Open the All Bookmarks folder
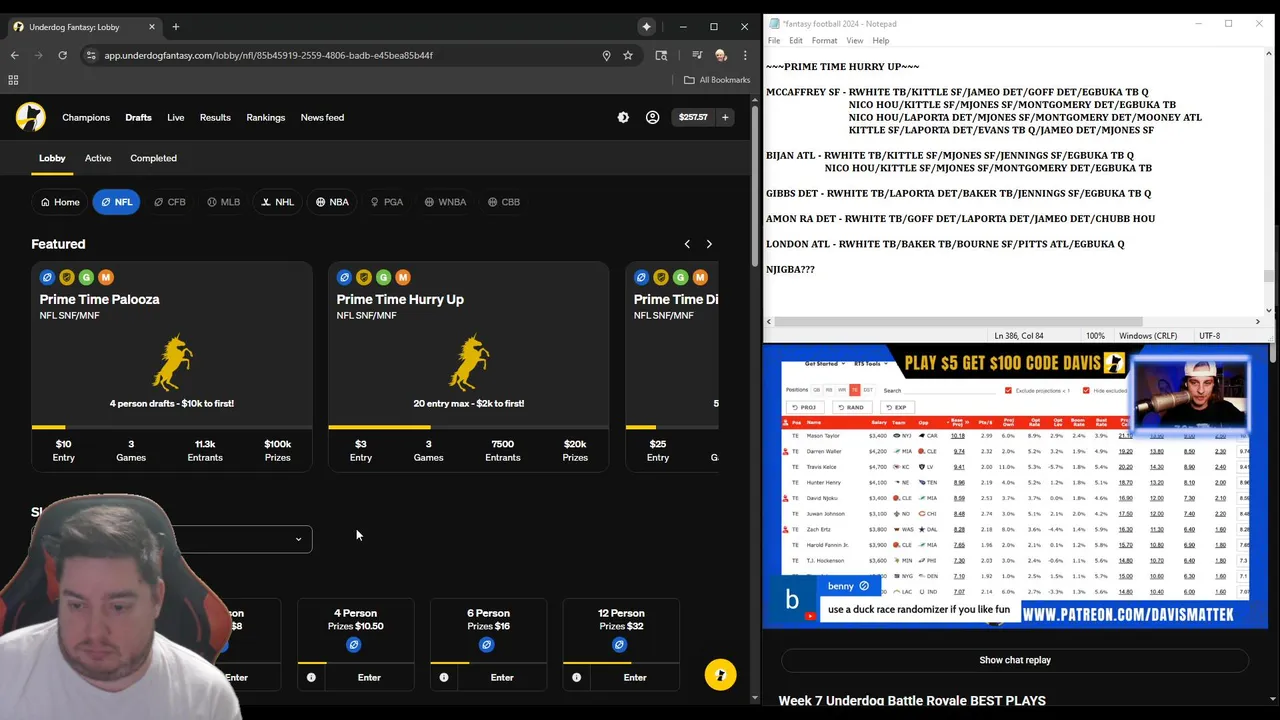 (717, 80)
